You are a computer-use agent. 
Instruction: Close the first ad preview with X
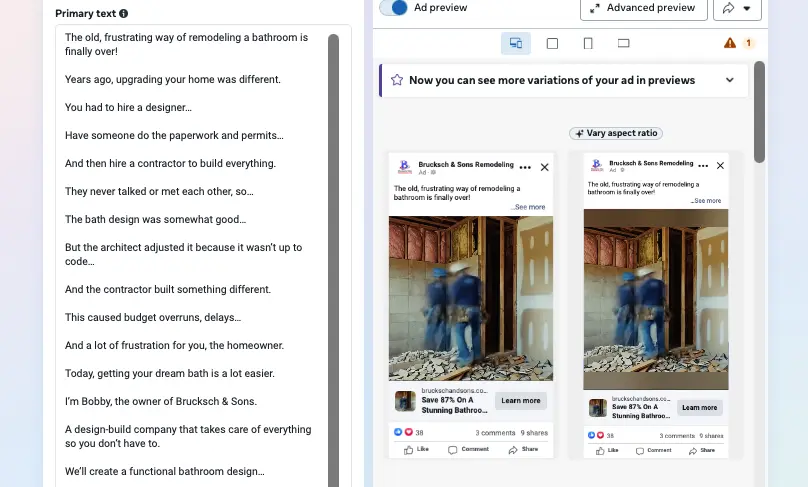point(544,167)
